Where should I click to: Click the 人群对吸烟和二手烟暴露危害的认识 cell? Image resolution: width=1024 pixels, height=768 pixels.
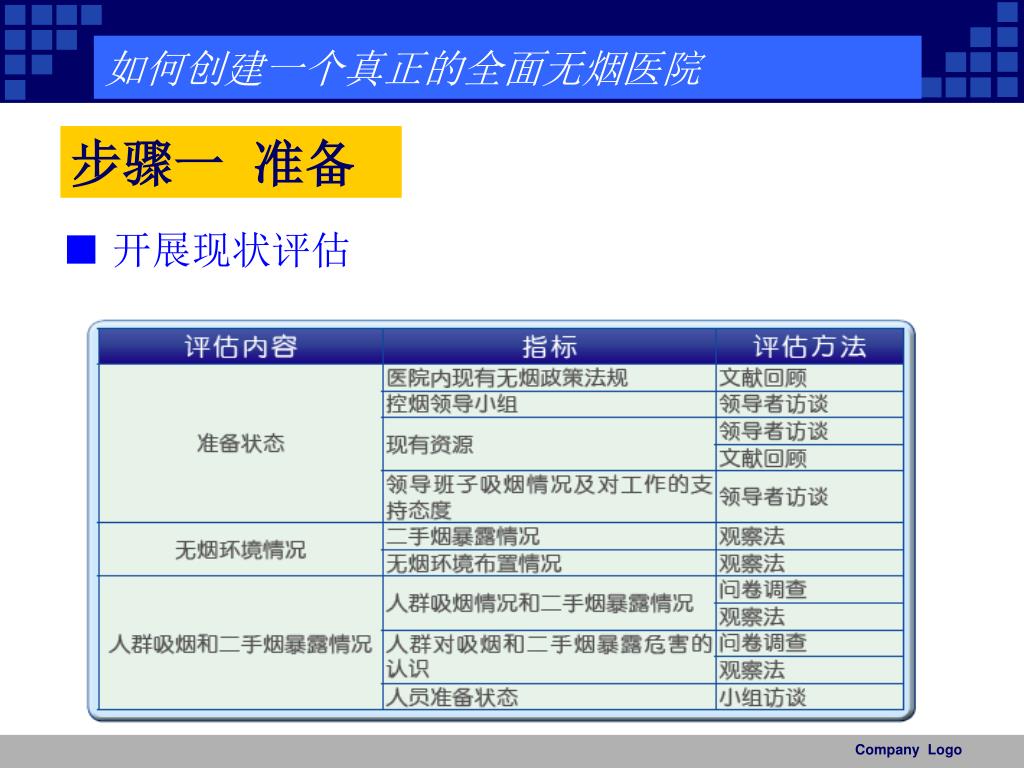[x=549, y=656]
